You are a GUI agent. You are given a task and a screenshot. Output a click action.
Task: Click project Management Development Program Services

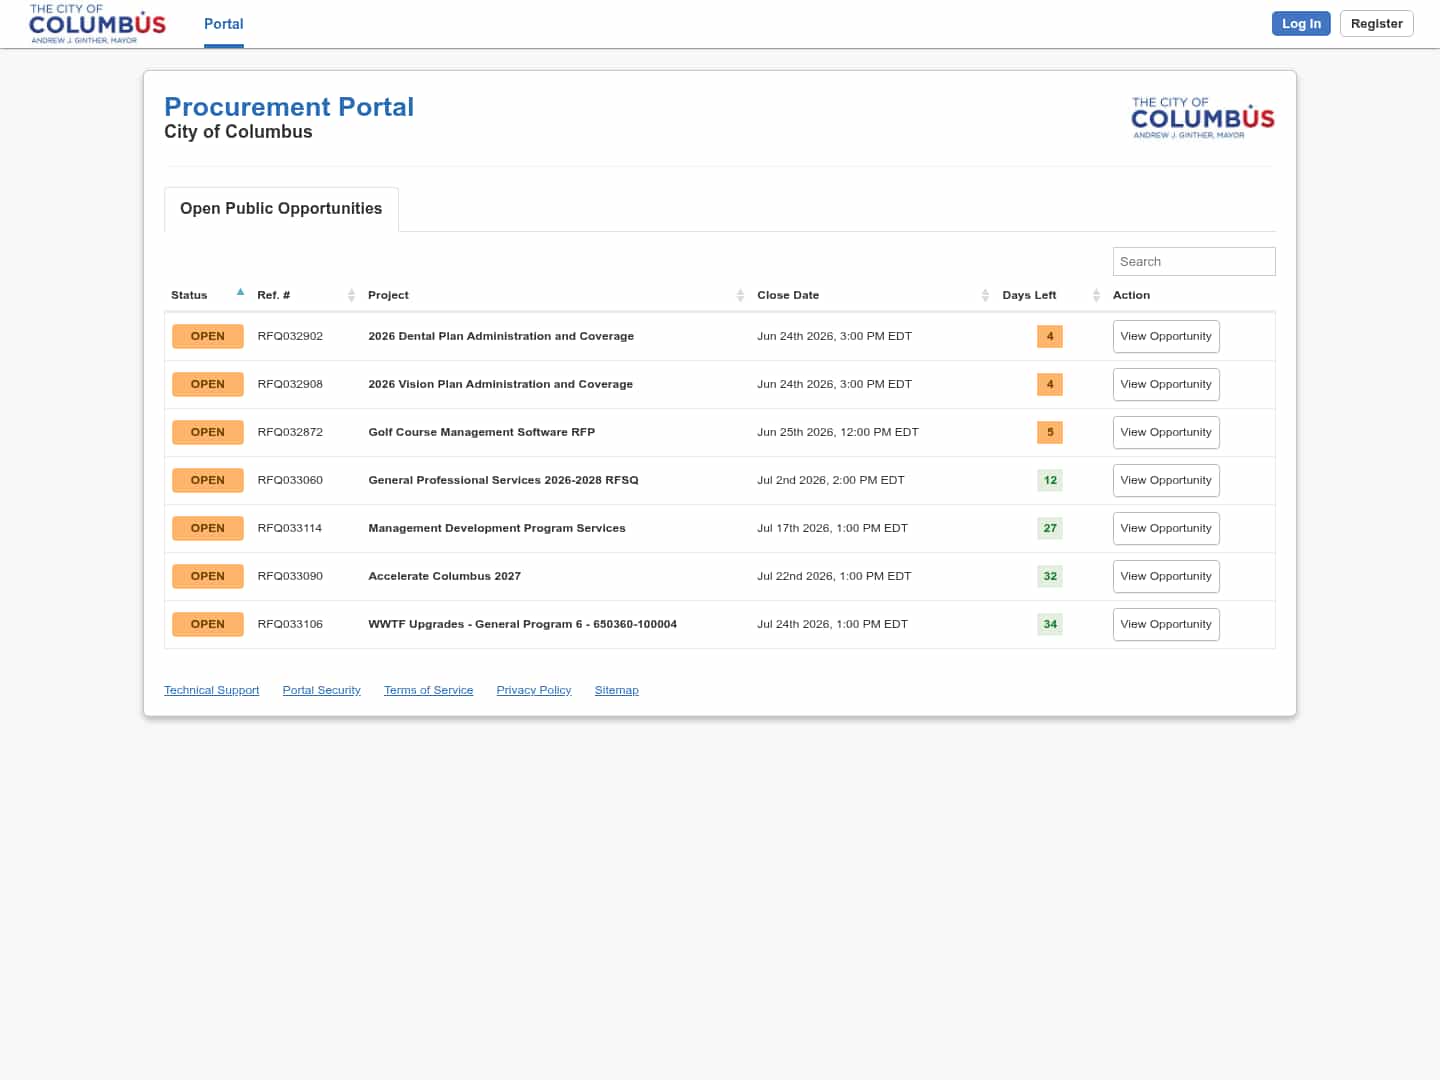point(497,528)
